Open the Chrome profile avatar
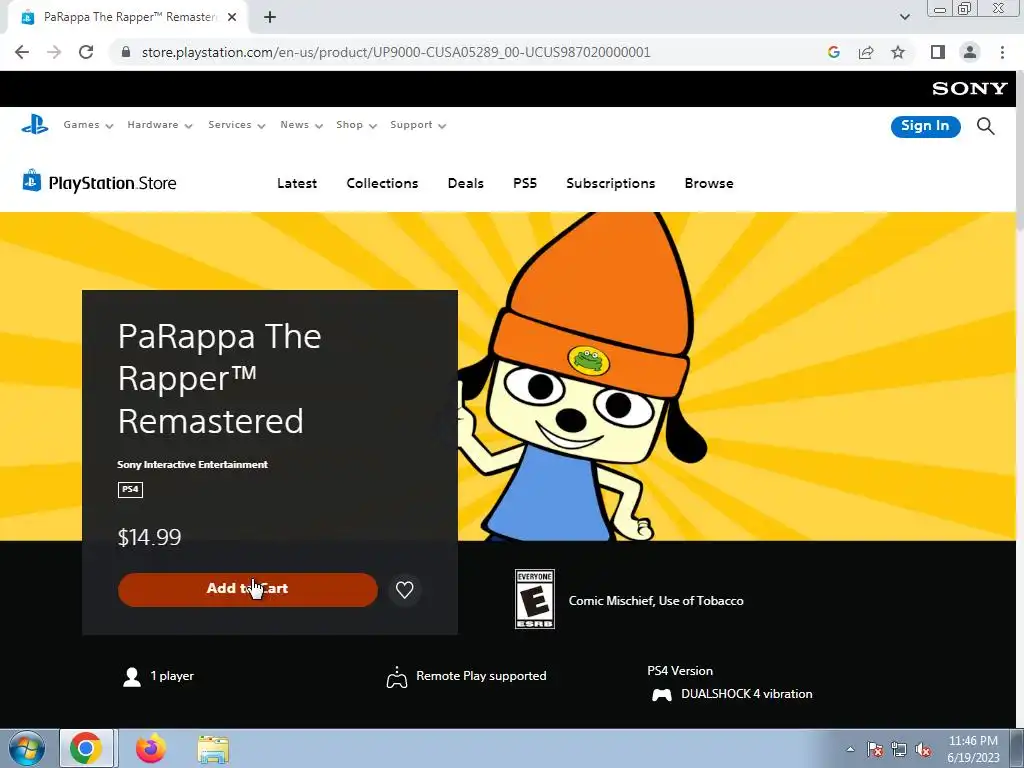 click(970, 52)
